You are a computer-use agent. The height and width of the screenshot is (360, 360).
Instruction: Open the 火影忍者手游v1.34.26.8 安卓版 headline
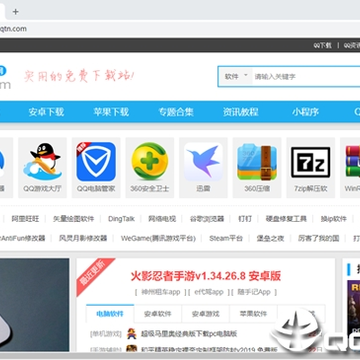(x=206, y=276)
